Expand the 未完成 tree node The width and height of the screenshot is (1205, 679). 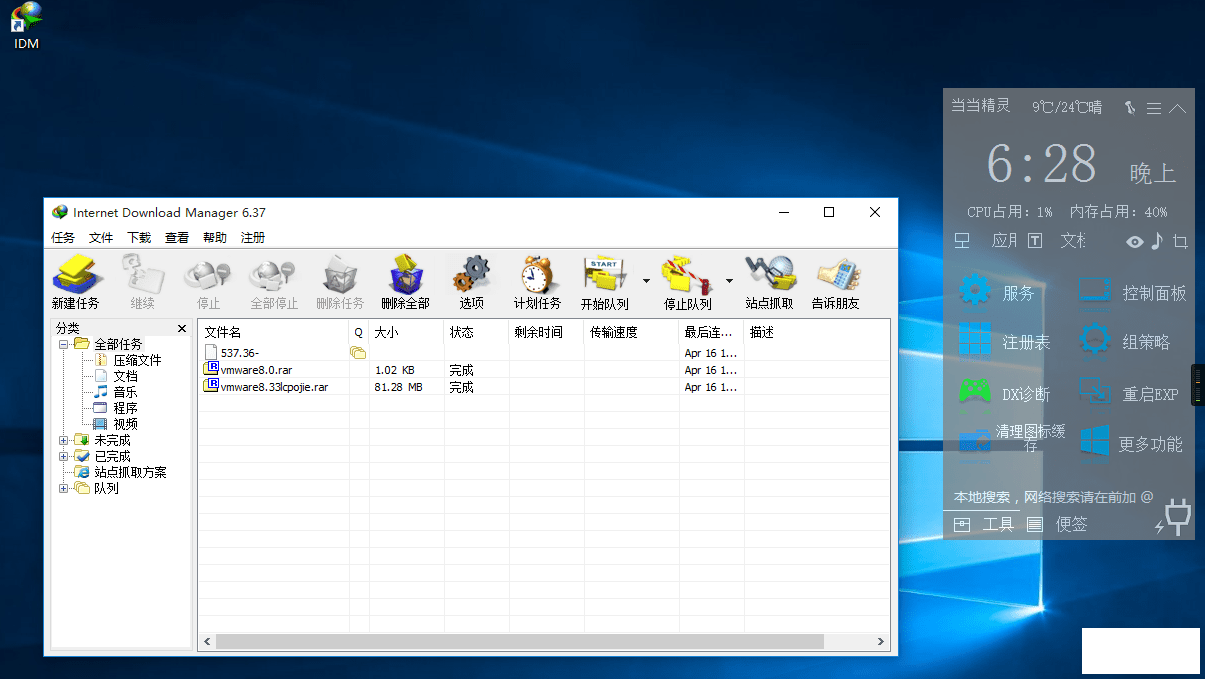64,440
